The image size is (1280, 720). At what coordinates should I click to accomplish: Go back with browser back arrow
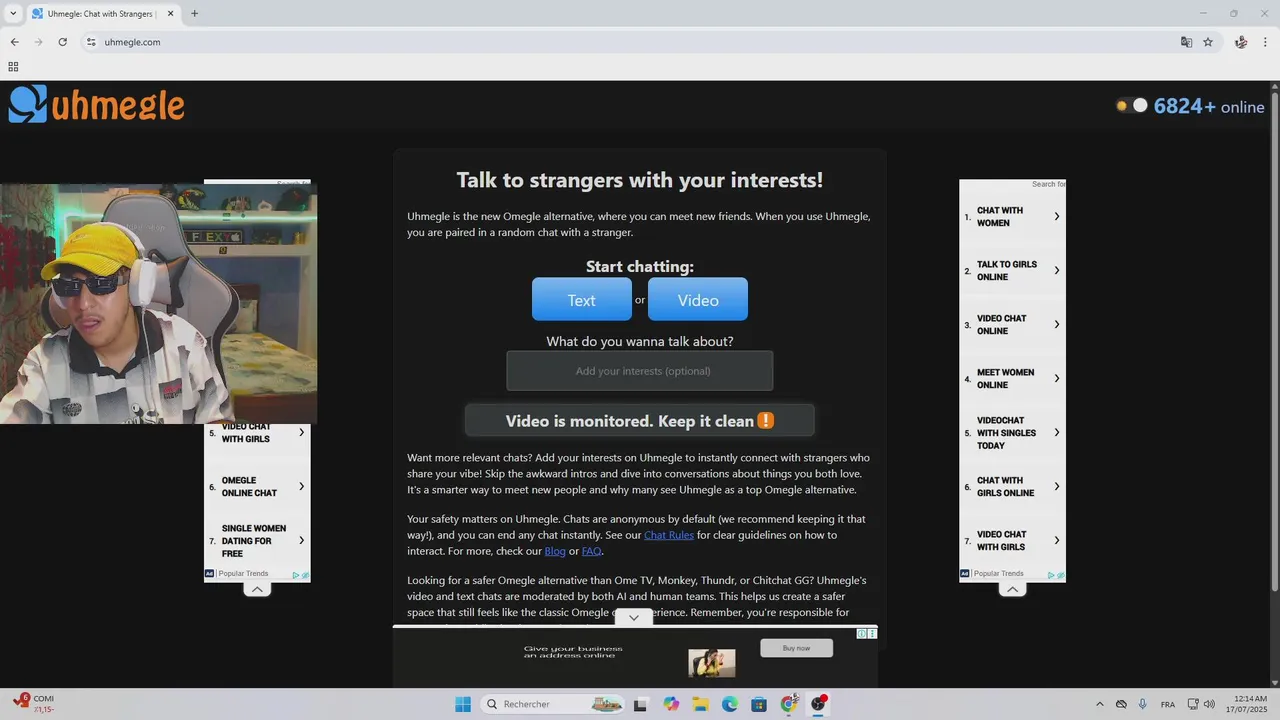click(x=15, y=42)
